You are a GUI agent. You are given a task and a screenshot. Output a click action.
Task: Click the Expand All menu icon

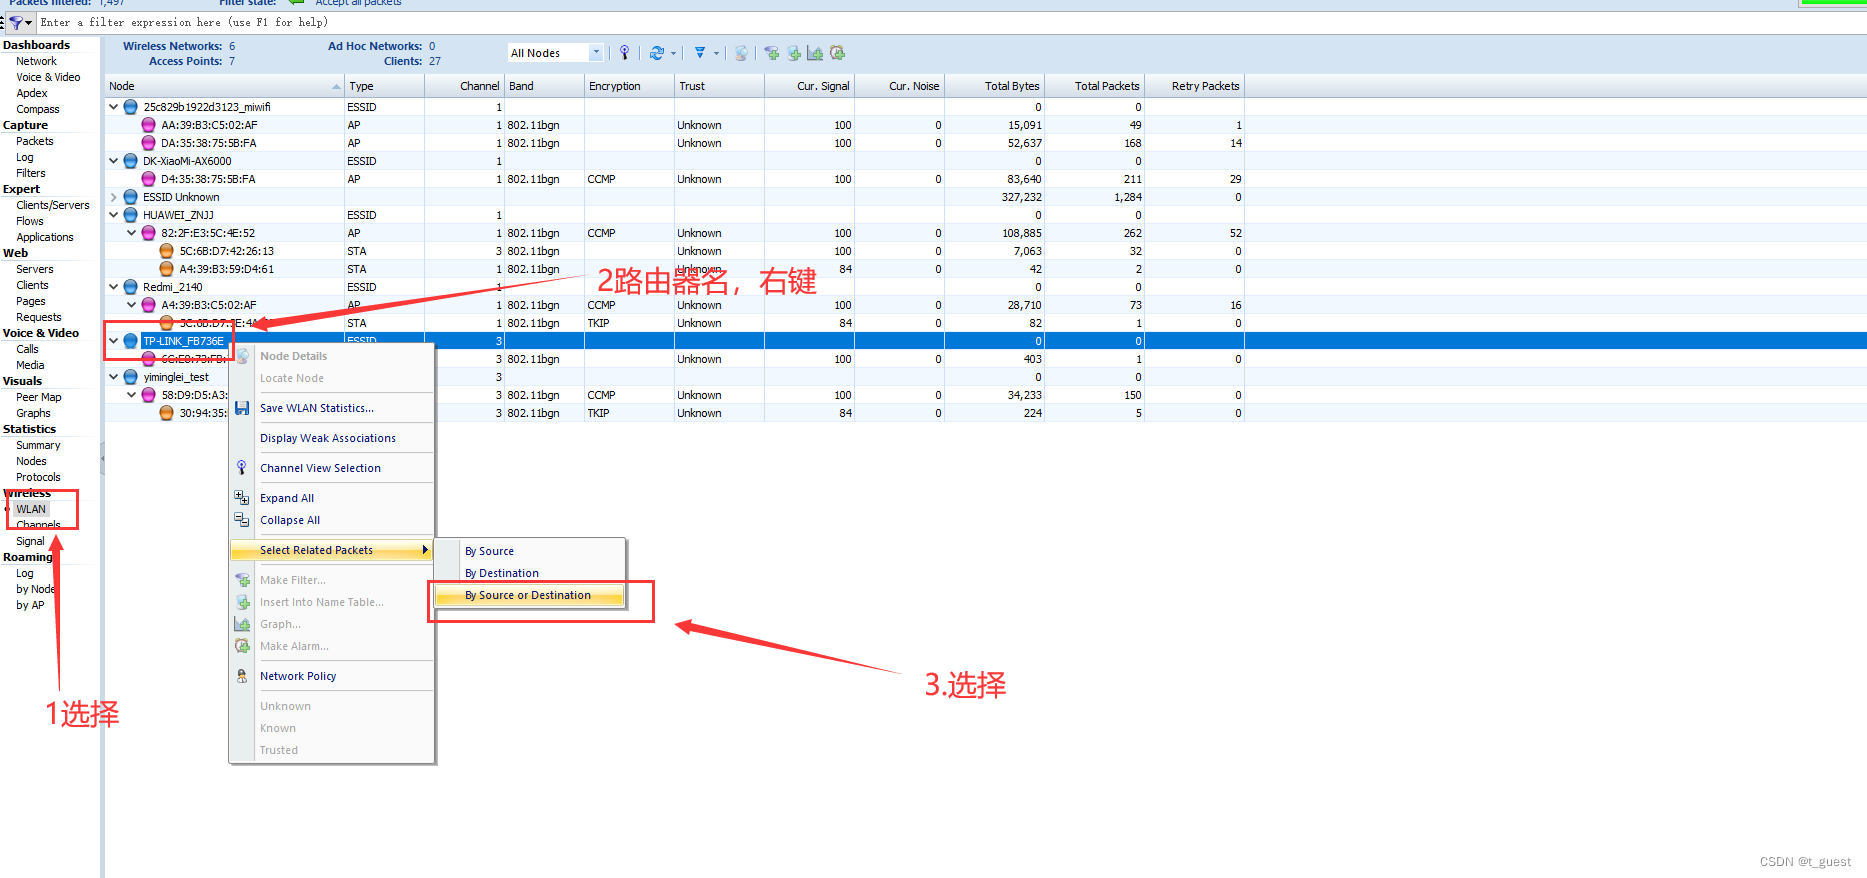[242, 497]
